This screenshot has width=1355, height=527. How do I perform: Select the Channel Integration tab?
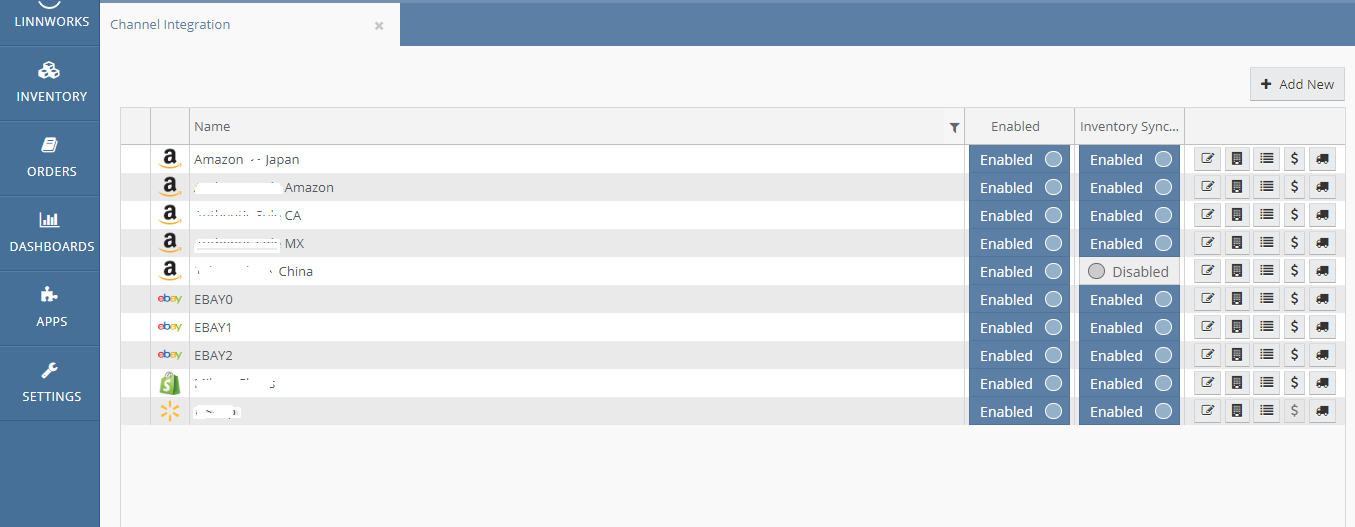(x=170, y=24)
